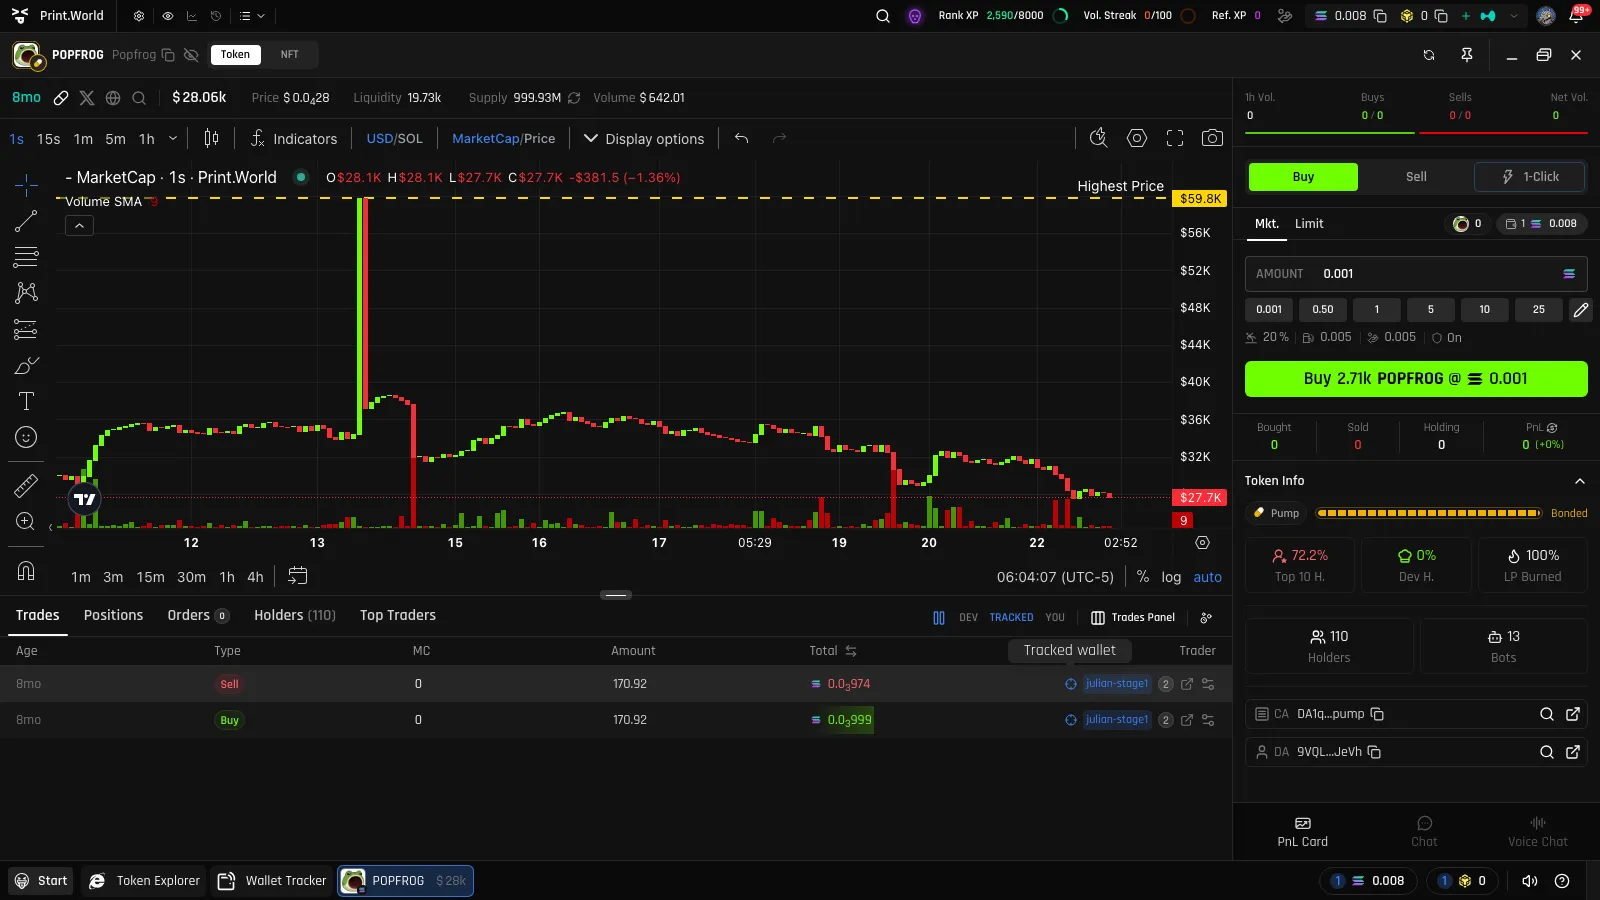The width and height of the screenshot is (1600, 900).
Task: Open the list layout dropdown in top bar
Action: [252, 16]
